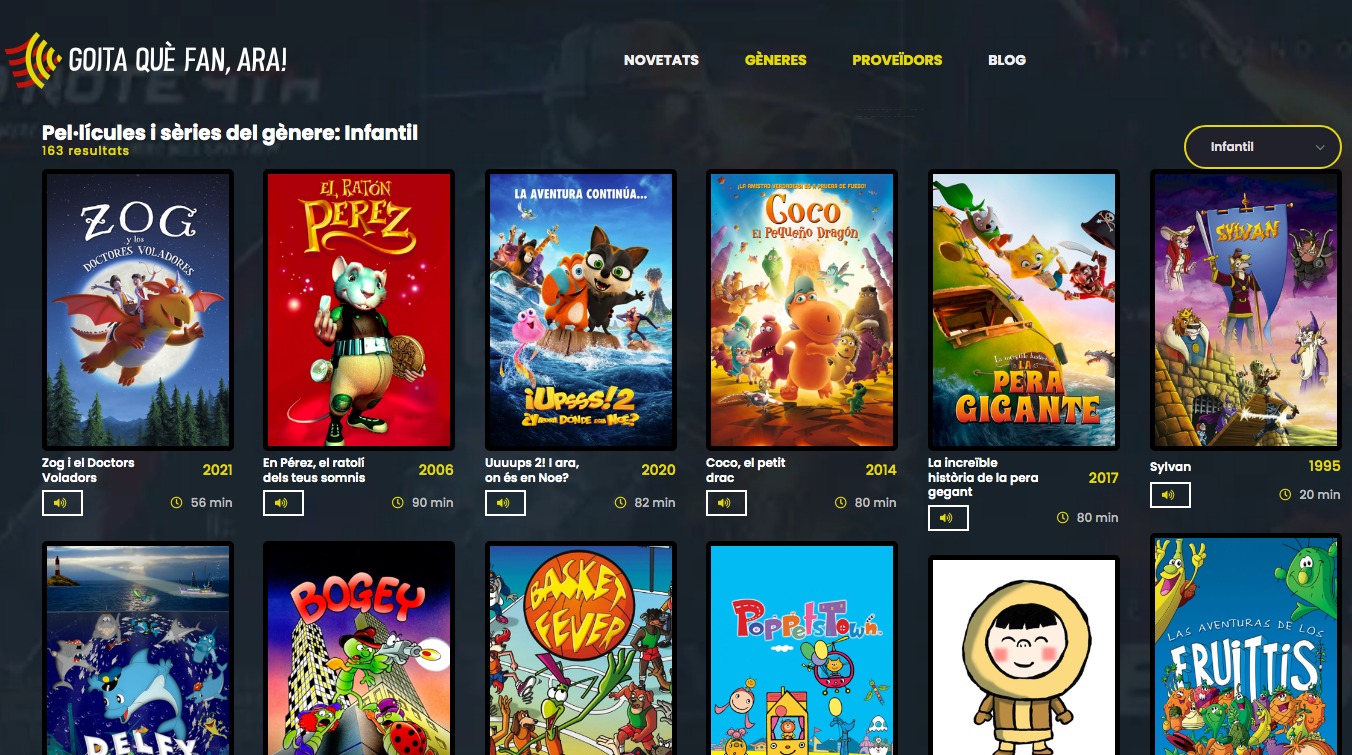This screenshot has height=755, width=1352.
Task: Click the year 2017 next to pera gegant
Action: click(1104, 478)
